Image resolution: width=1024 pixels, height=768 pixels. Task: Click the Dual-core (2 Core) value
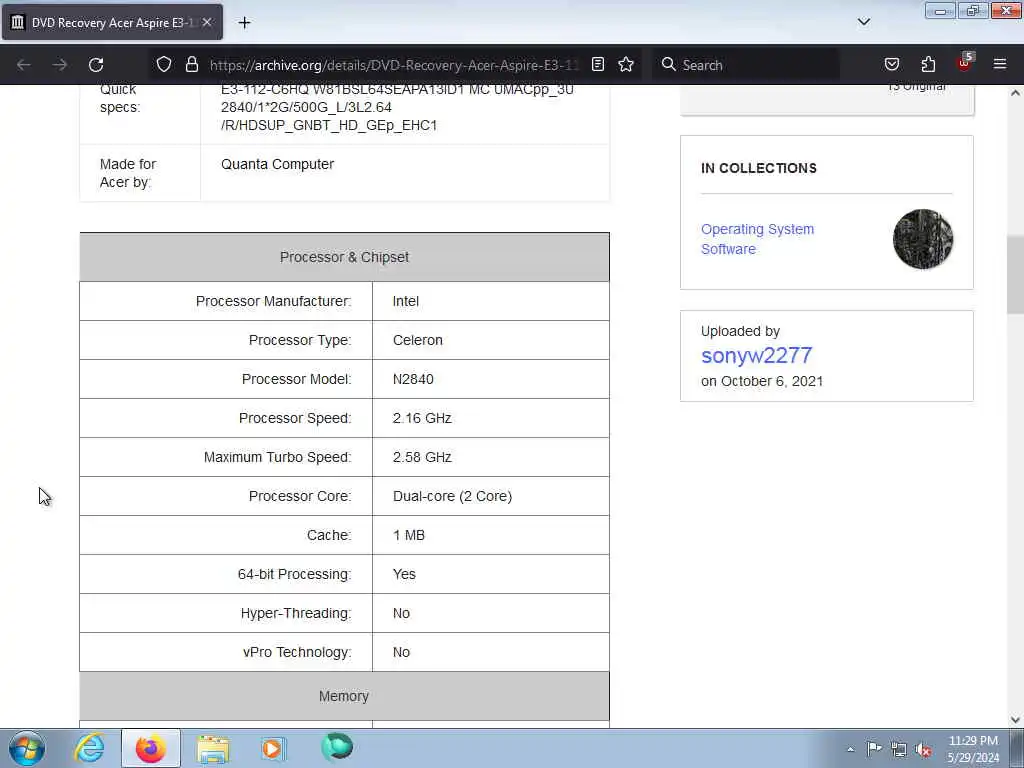tap(452, 496)
